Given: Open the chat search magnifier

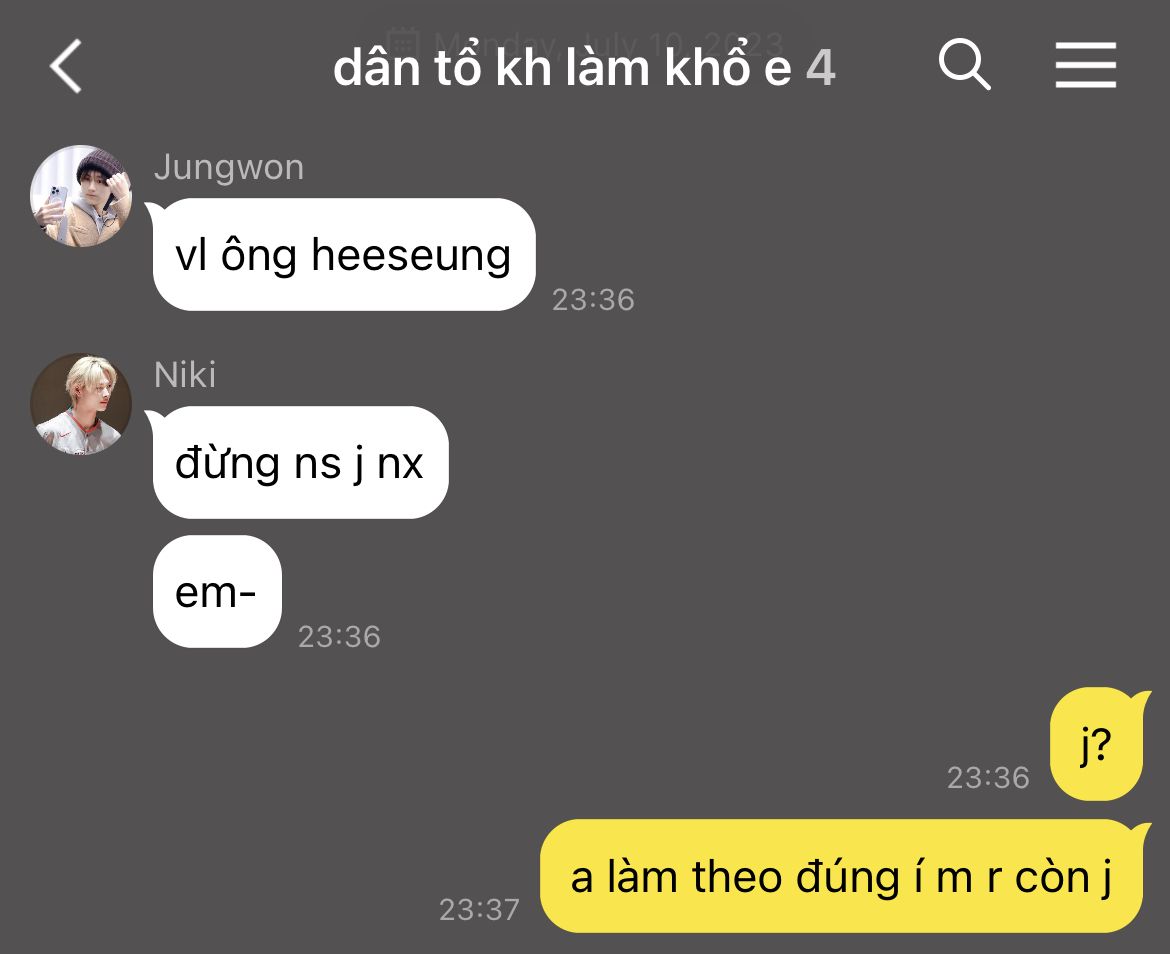Looking at the screenshot, I should 964,65.
